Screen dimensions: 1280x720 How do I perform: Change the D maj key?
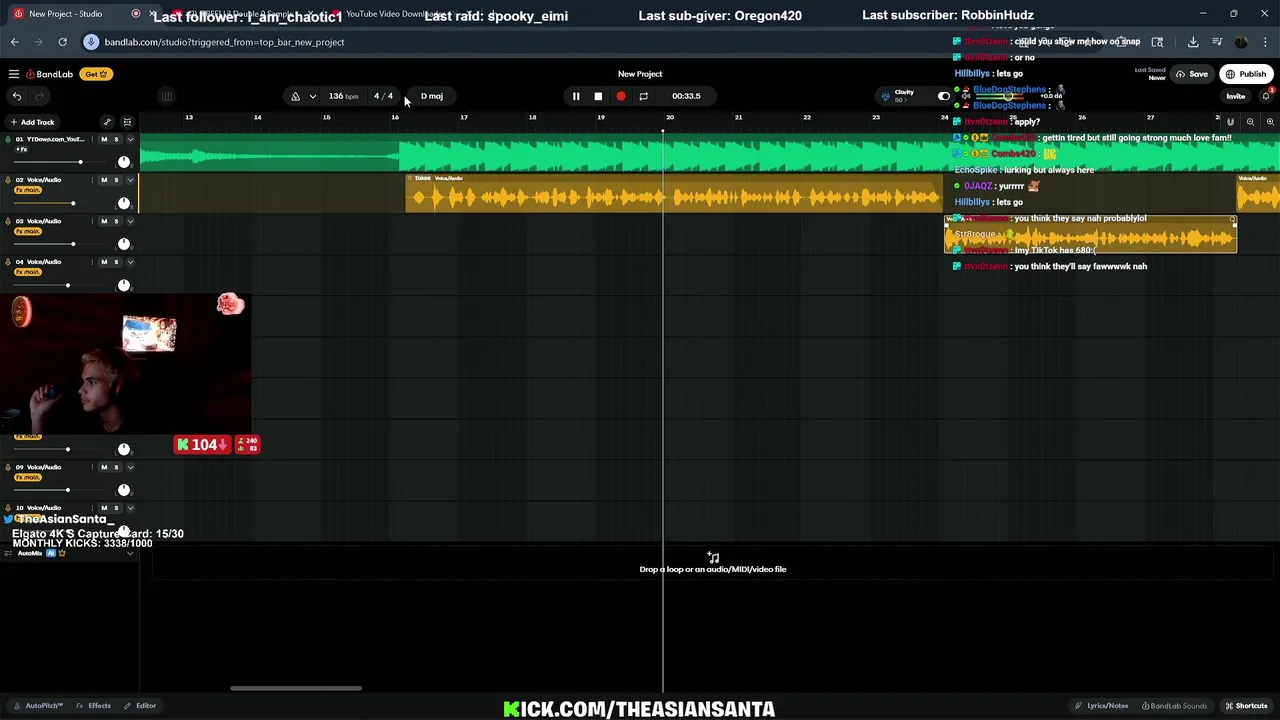pos(432,96)
